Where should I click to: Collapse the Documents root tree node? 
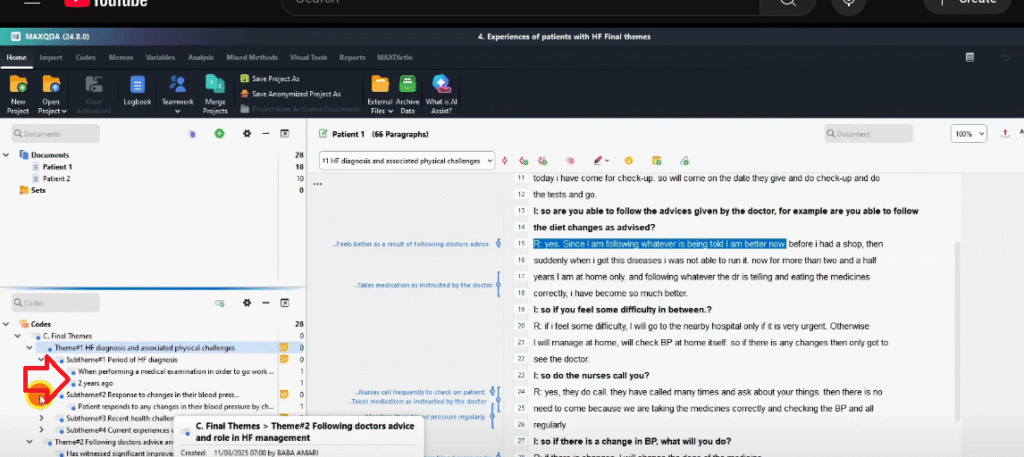pyautogui.click(x=6, y=155)
